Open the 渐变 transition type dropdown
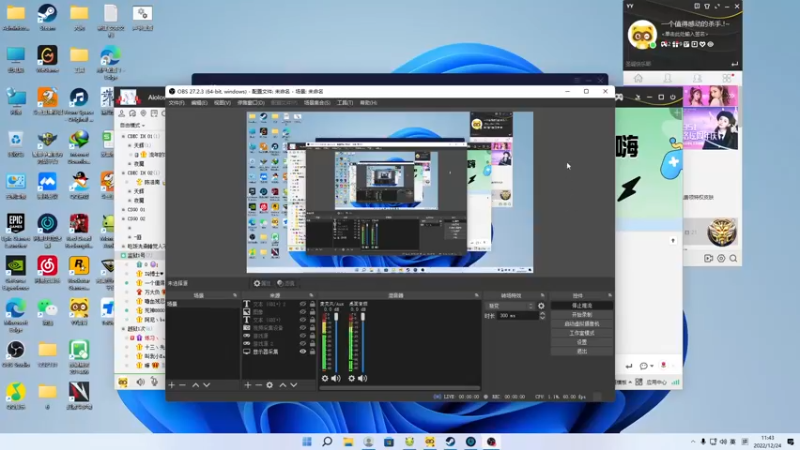This screenshot has width=800, height=450. pos(510,306)
